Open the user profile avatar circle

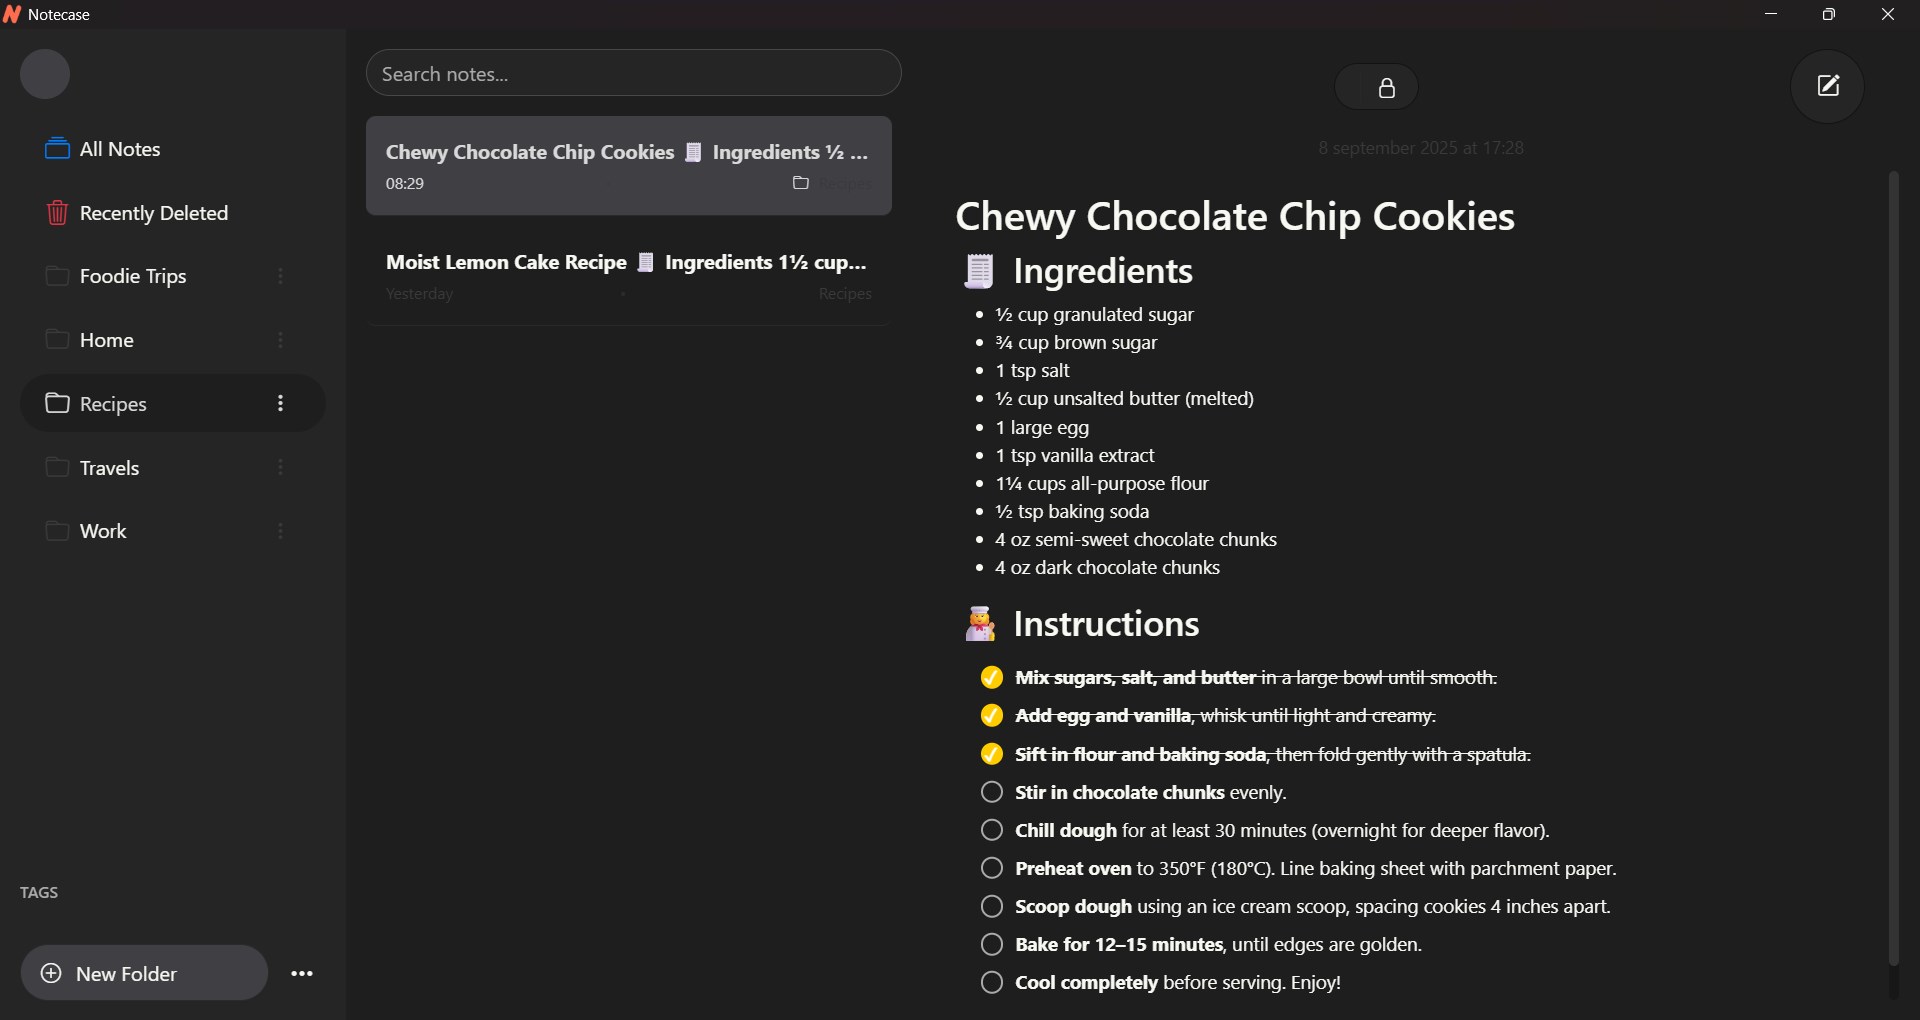coord(45,74)
